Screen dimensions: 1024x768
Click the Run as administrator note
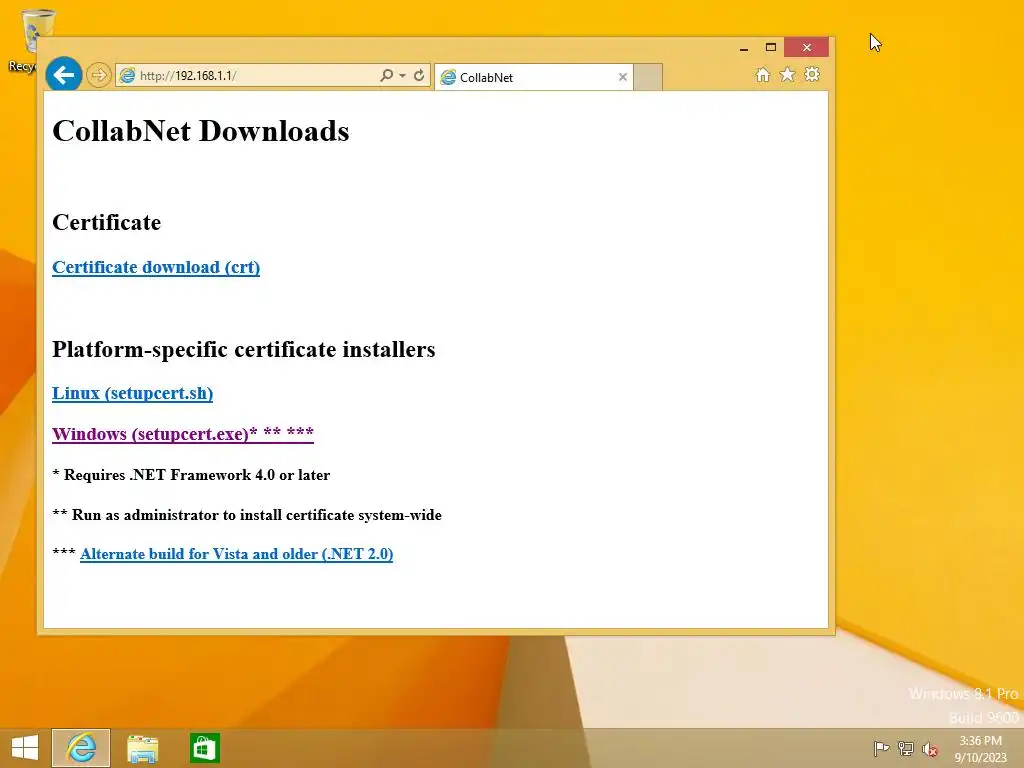247,515
